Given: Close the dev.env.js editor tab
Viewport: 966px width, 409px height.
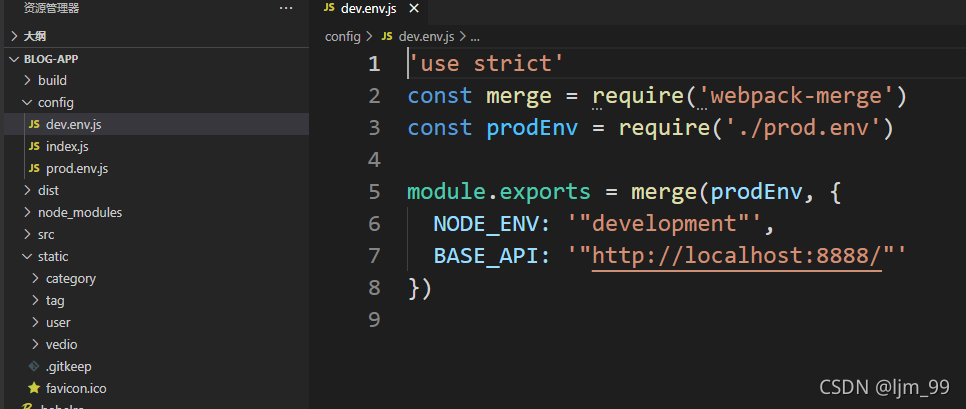Looking at the screenshot, I should [414, 8].
